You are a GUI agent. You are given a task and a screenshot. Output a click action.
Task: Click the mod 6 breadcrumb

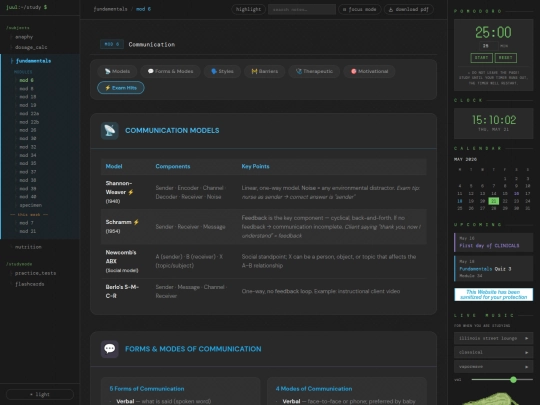click(143, 9)
